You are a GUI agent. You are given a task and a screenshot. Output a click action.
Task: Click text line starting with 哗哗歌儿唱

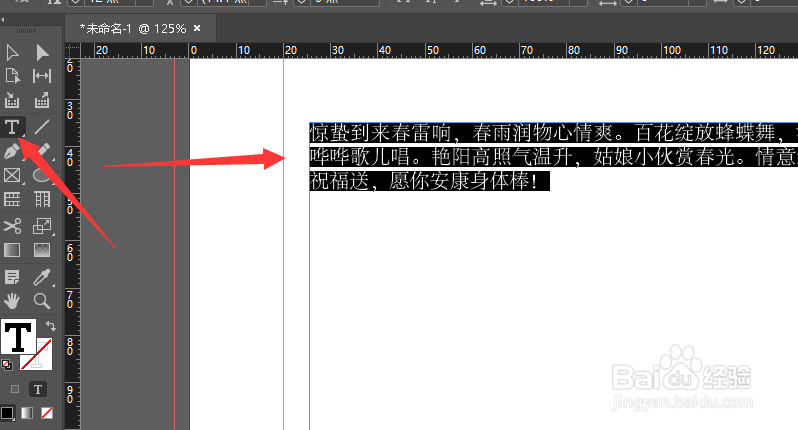tap(554, 157)
